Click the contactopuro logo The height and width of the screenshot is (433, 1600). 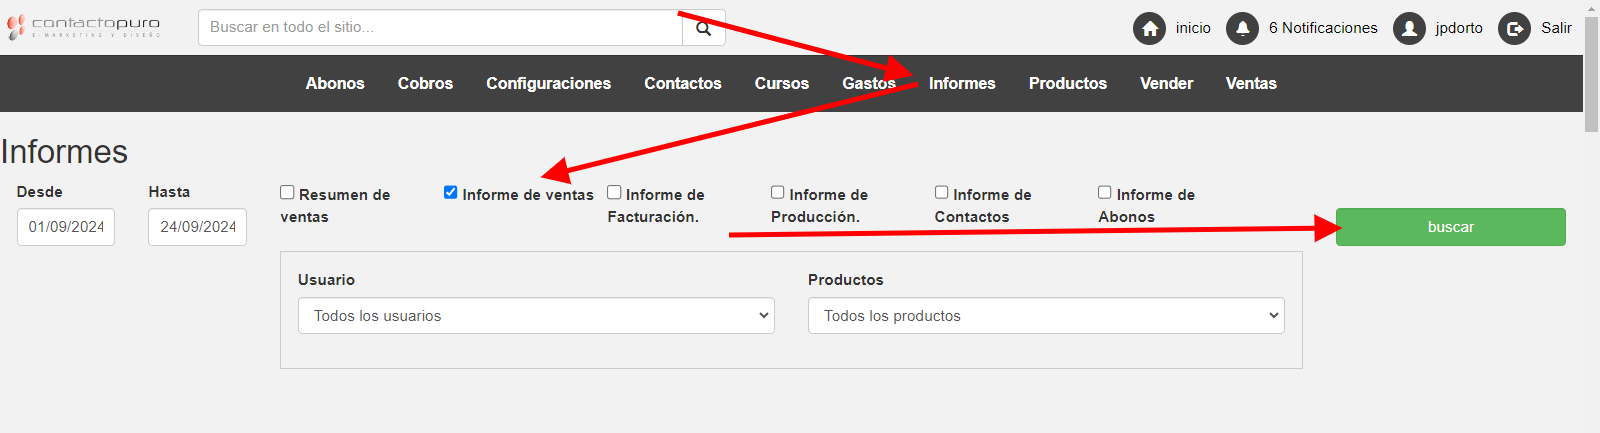(84, 27)
